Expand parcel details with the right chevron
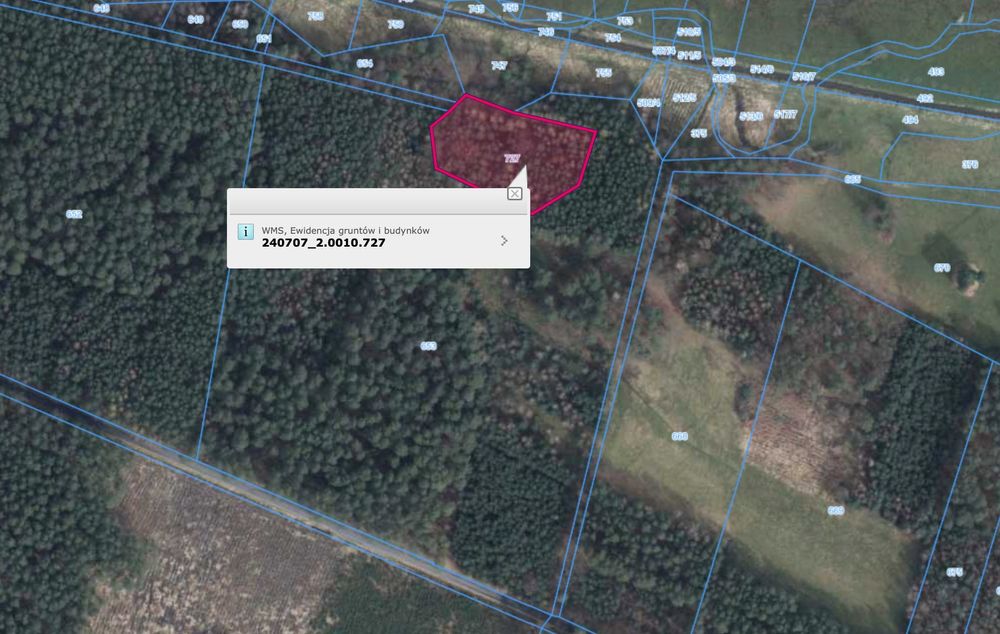 tap(504, 240)
